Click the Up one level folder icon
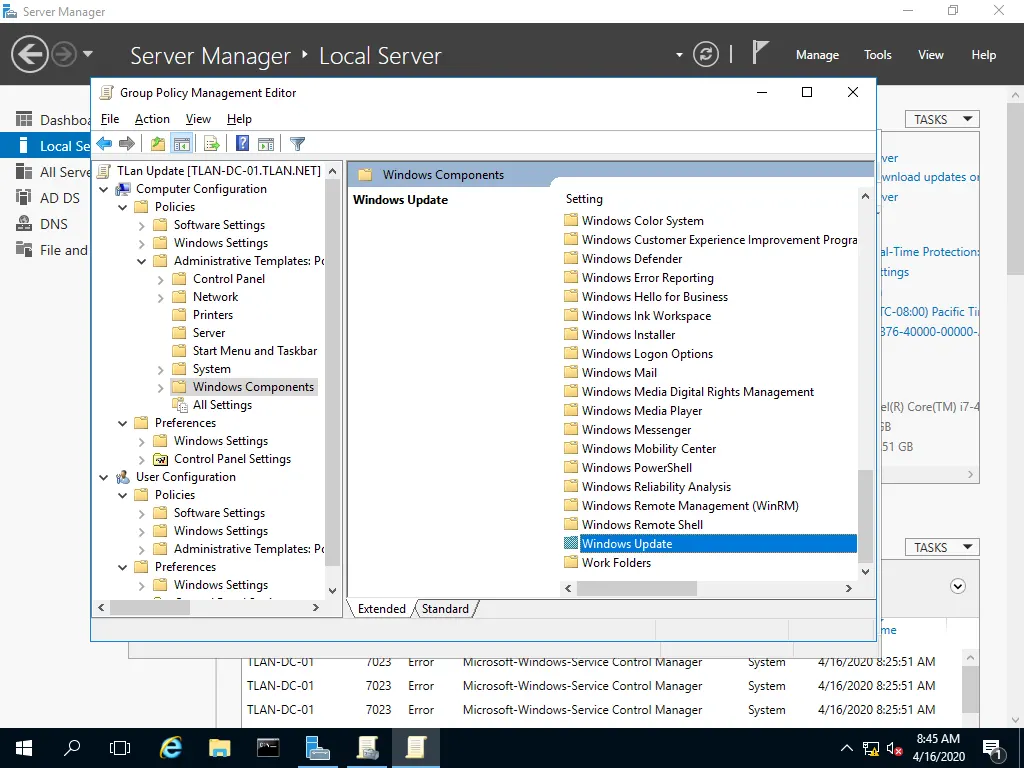This screenshot has height=768, width=1024. (157, 144)
